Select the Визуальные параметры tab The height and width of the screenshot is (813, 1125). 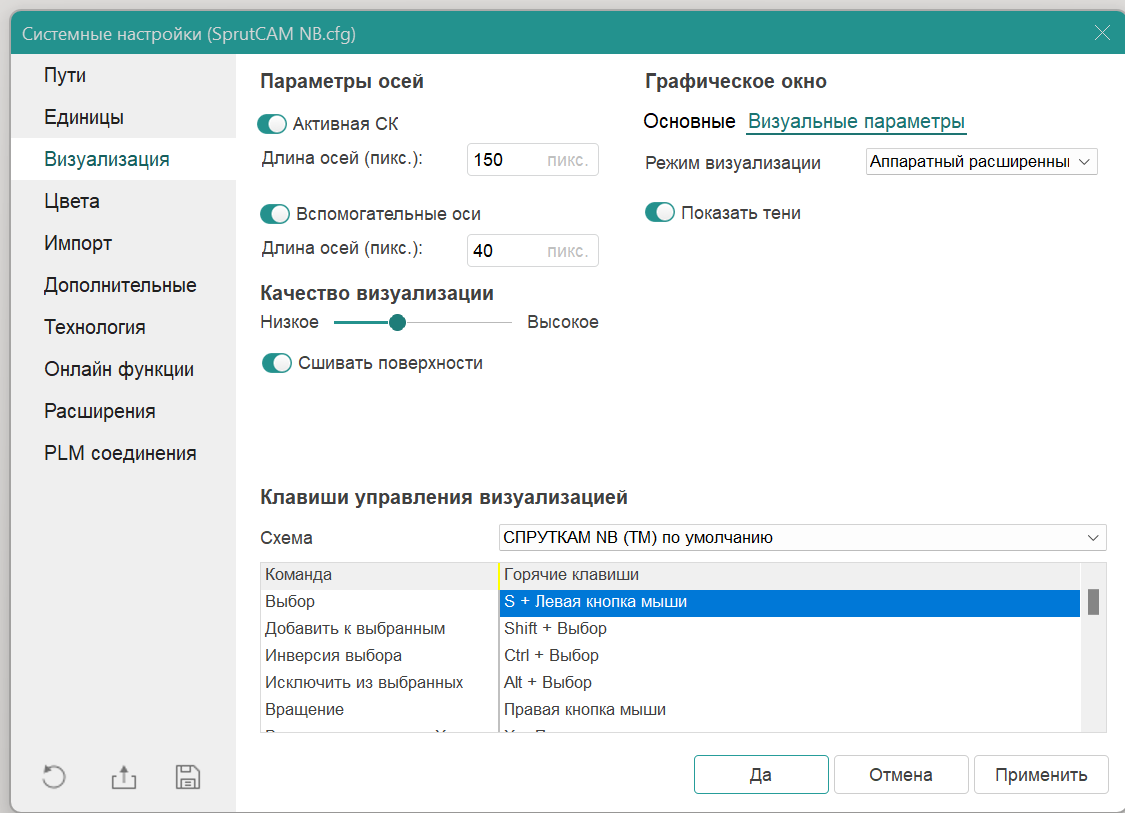point(856,122)
